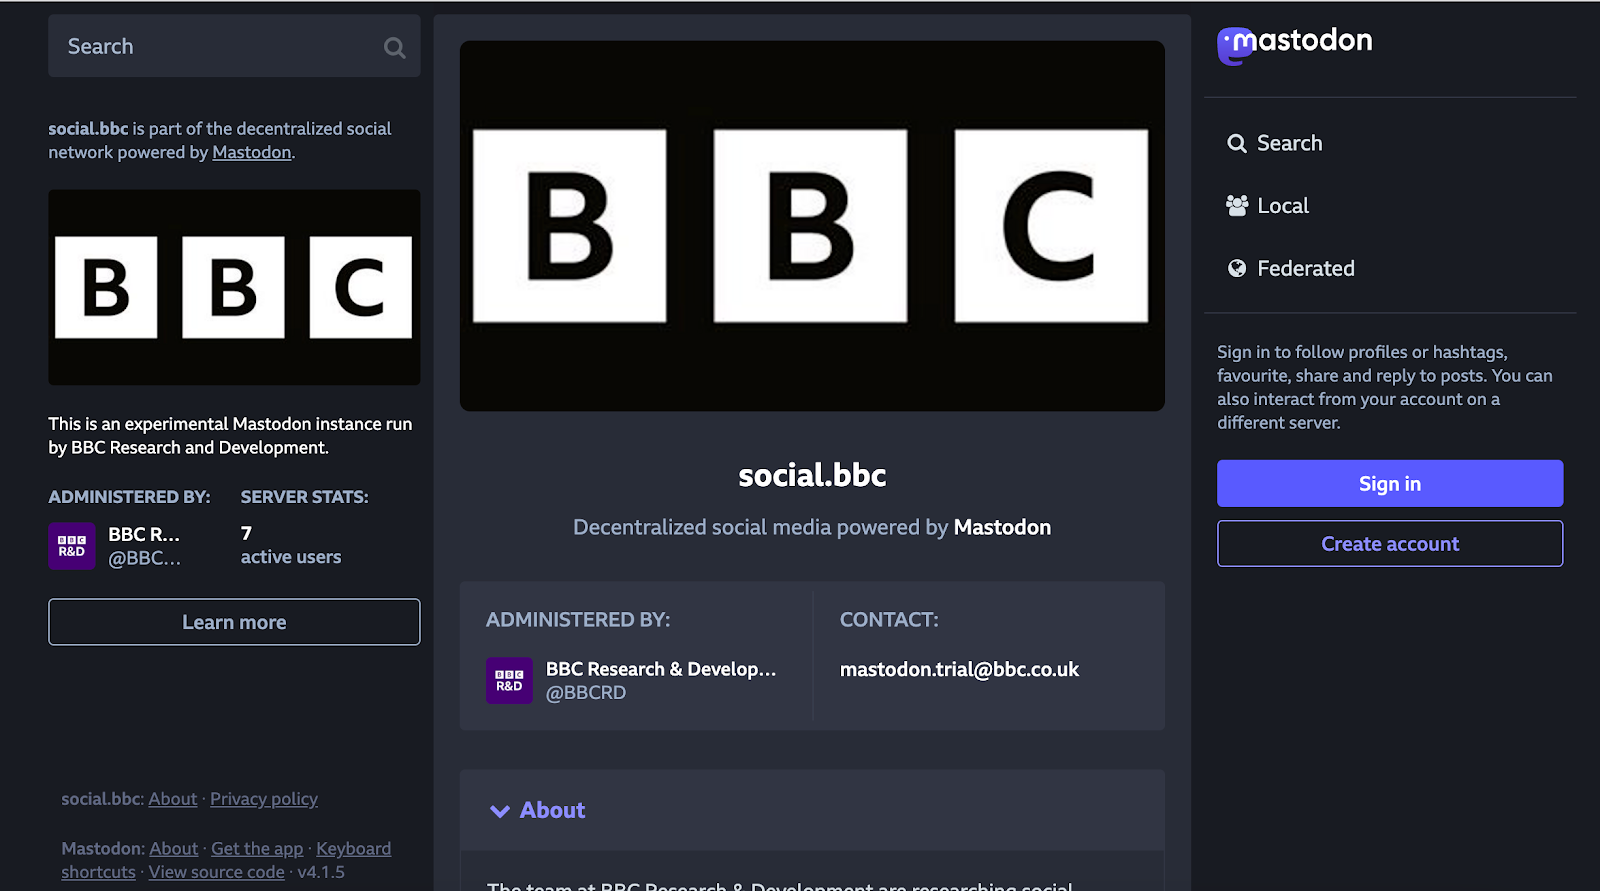
Task: Open the BBC Research & Develop… account name
Action: click(661, 669)
